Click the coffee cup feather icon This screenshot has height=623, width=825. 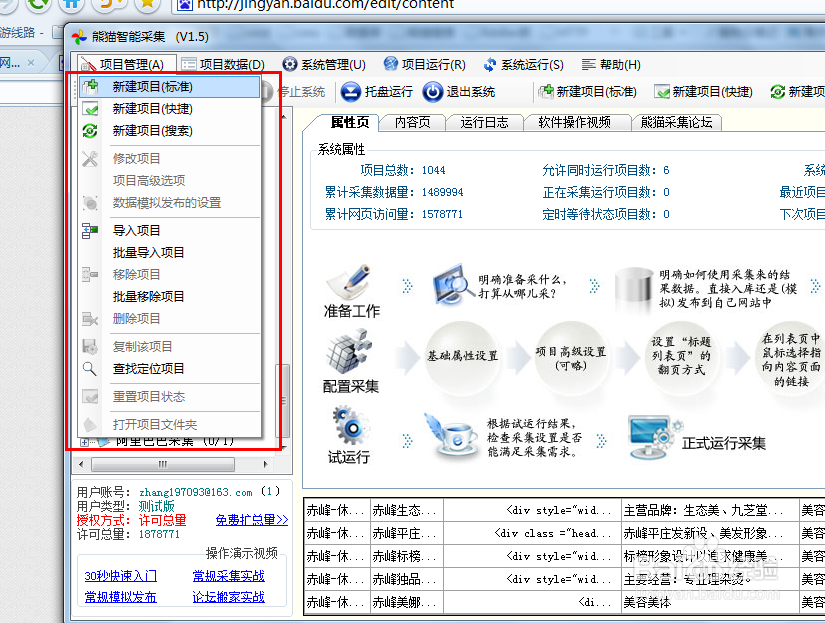pyautogui.click(x=452, y=436)
